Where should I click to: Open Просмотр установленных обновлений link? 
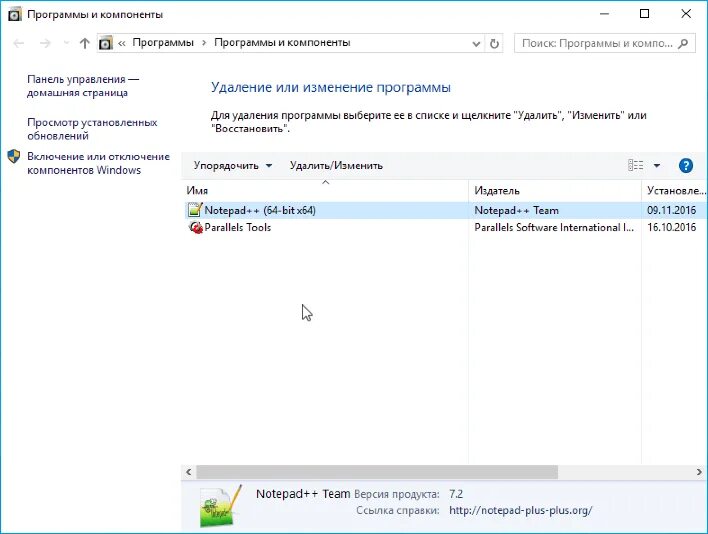92,129
